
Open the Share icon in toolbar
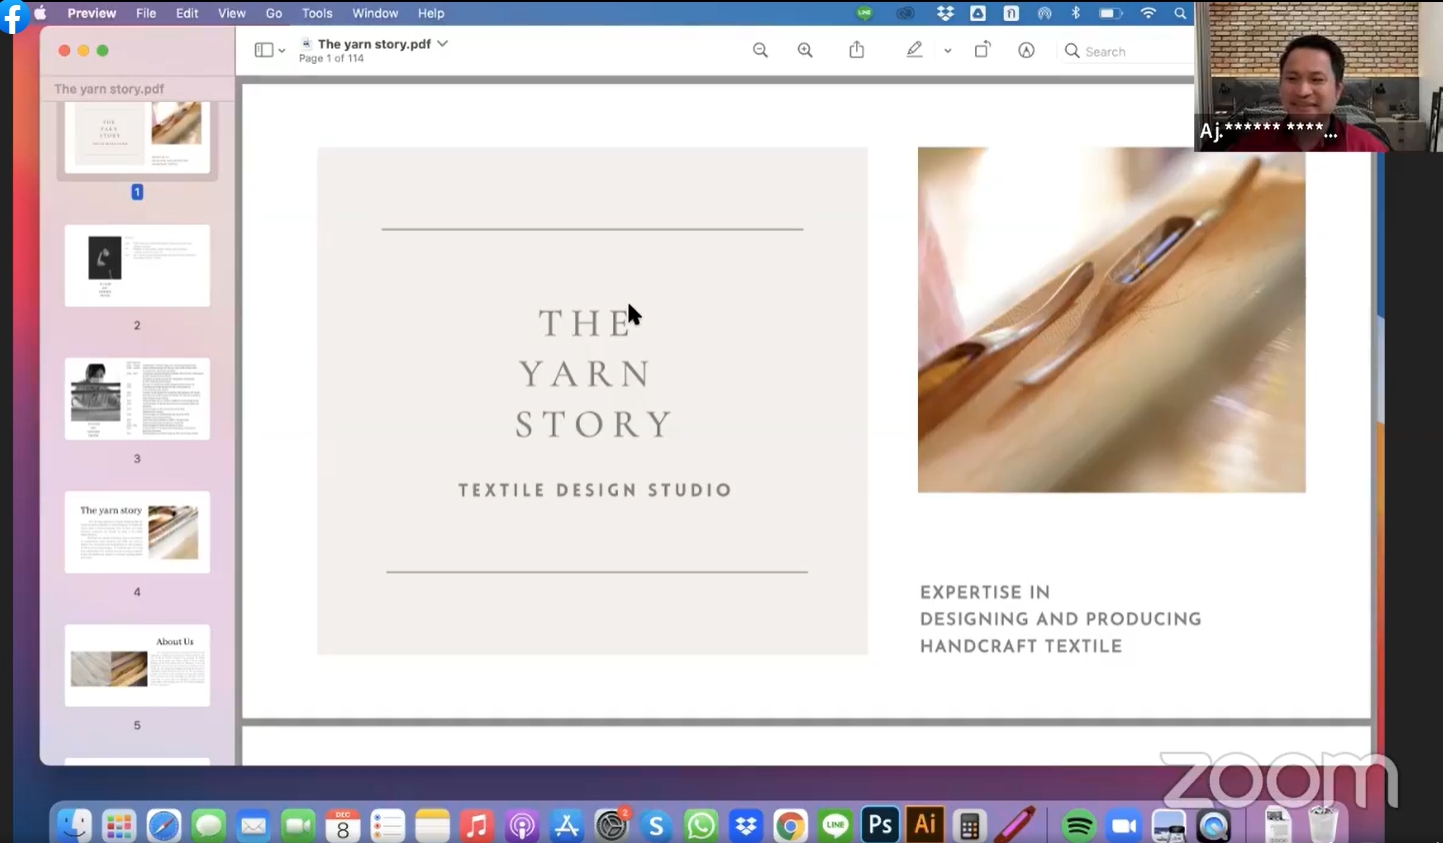click(857, 50)
